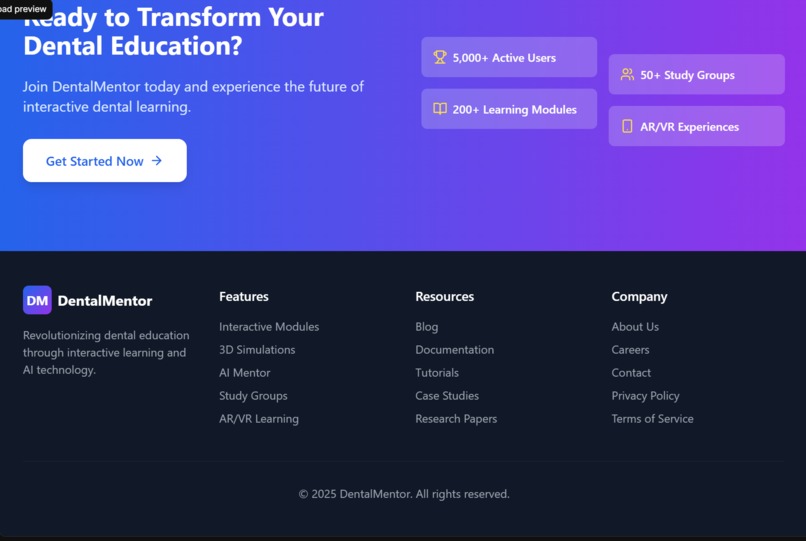Click the book icon beside Learning Modules

439,109
